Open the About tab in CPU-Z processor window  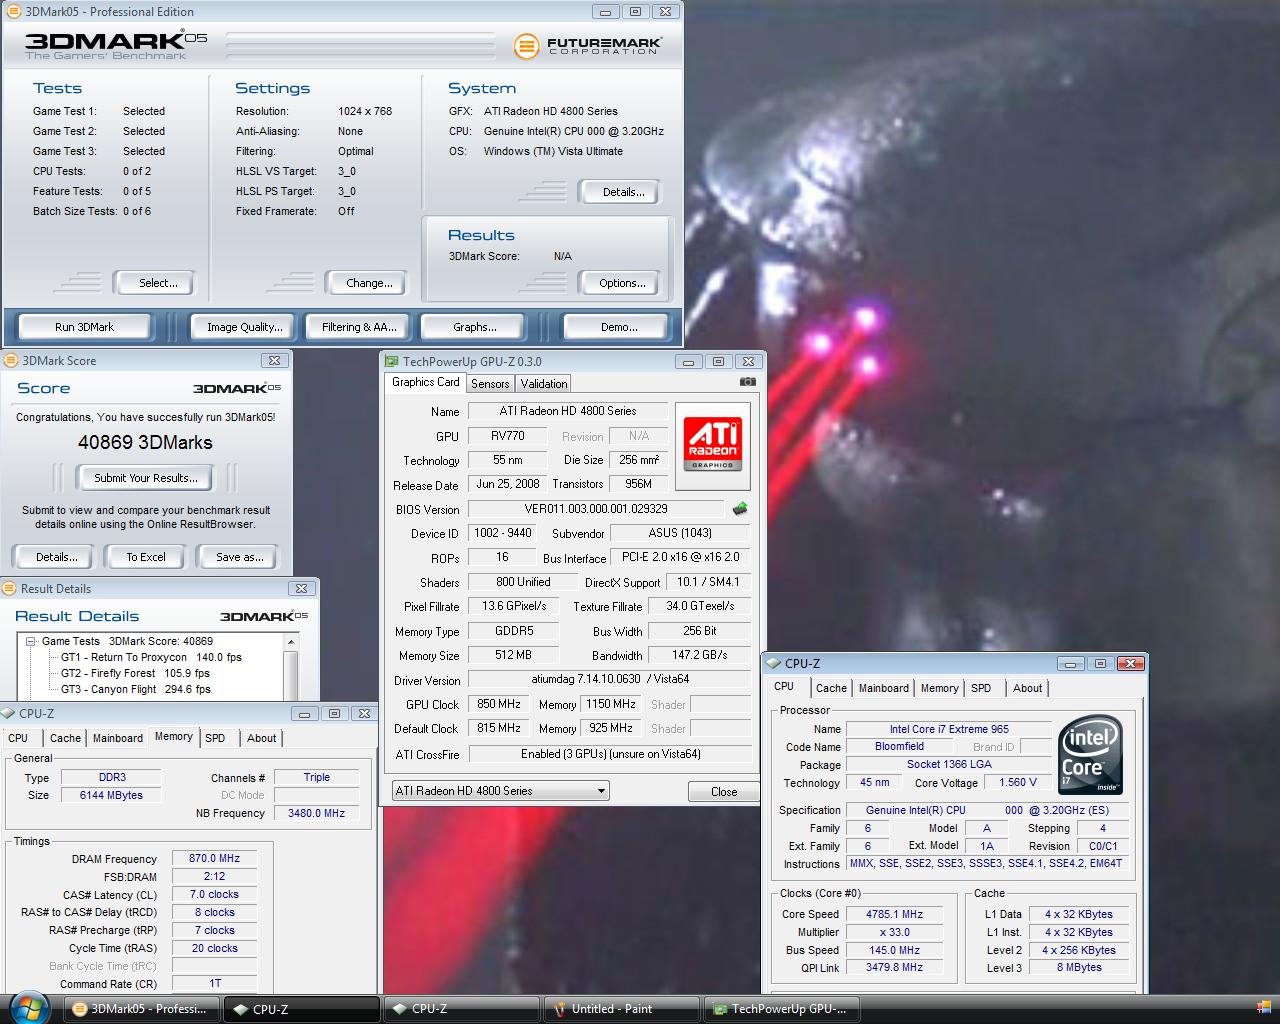coord(1027,688)
